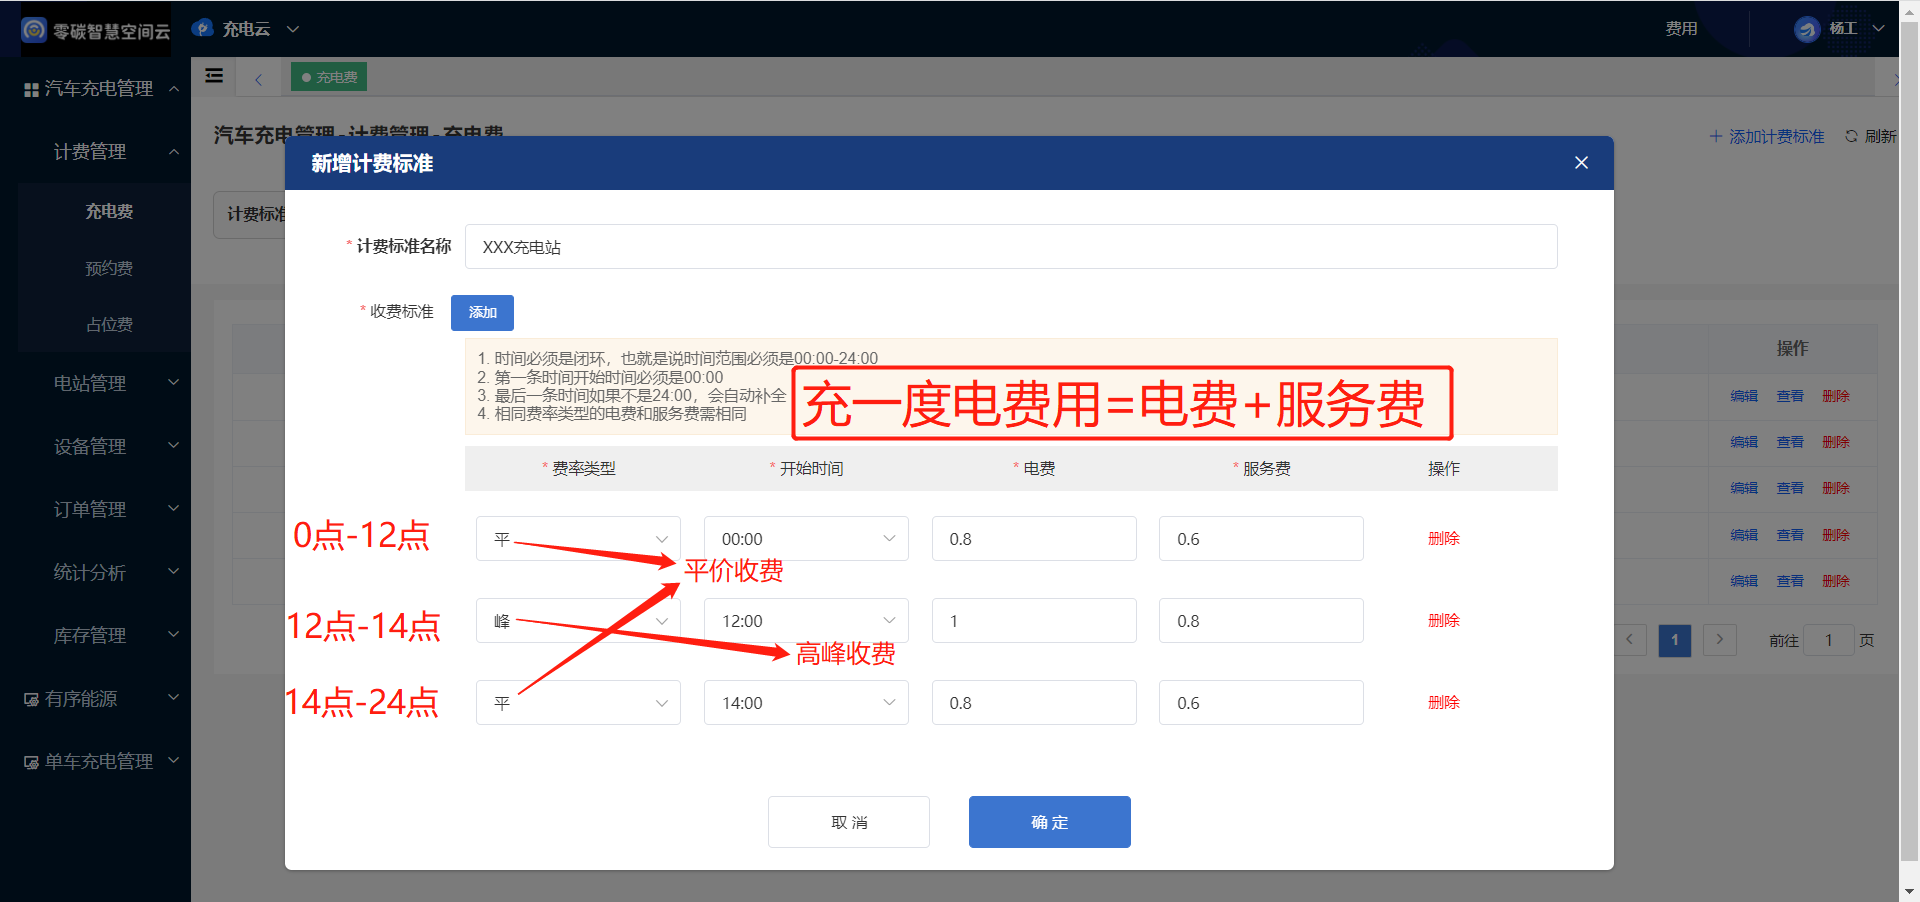Image resolution: width=1920 pixels, height=902 pixels.
Task: Click the first row's 编辑 link
Action: [x=1744, y=396]
